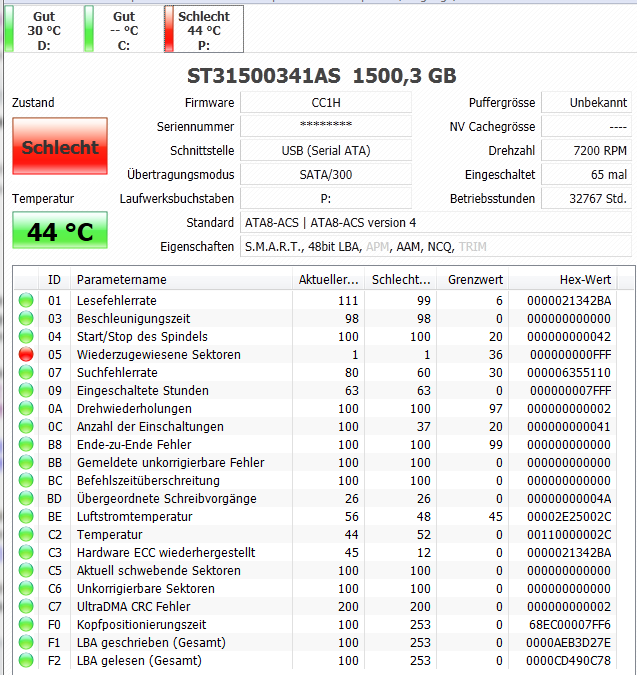Click green status icon for Anzahl der Einschaltungen
Image resolution: width=637 pixels, height=675 pixels.
(x=26, y=426)
